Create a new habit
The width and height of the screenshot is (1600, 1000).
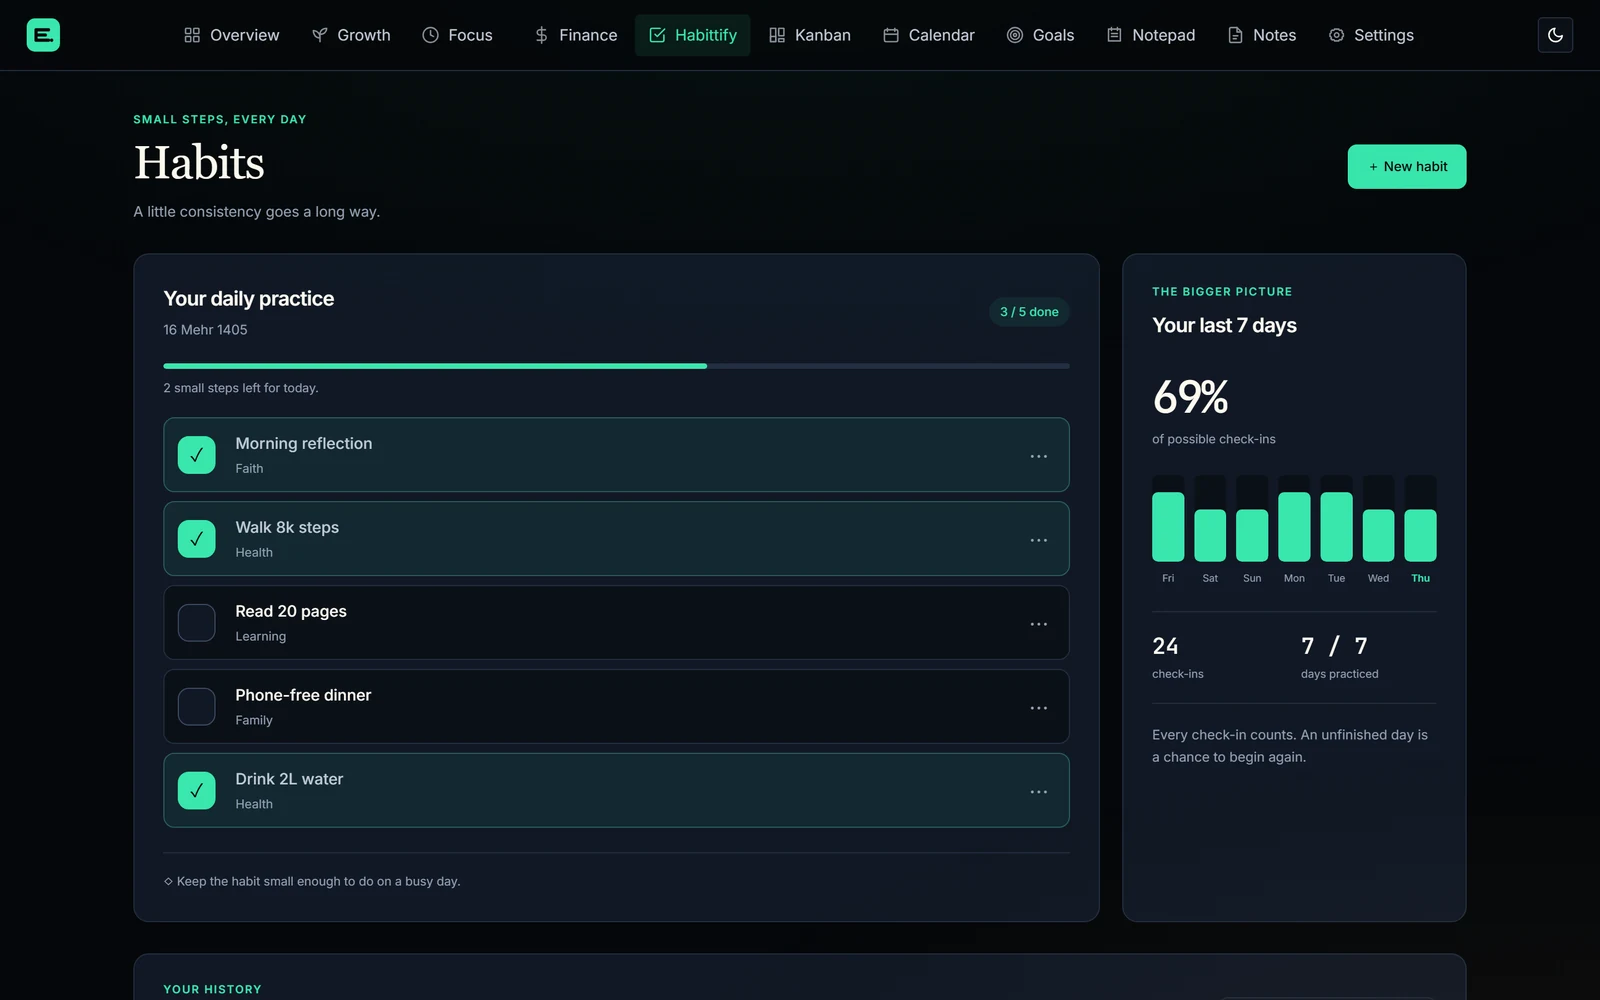(1406, 167)
